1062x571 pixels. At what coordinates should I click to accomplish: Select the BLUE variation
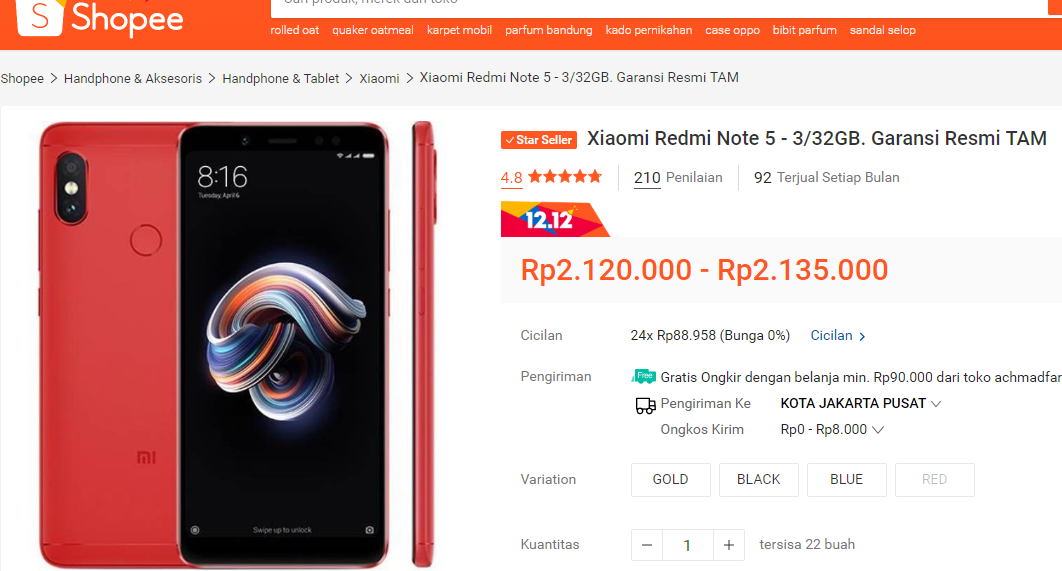(x=847, y=480)
